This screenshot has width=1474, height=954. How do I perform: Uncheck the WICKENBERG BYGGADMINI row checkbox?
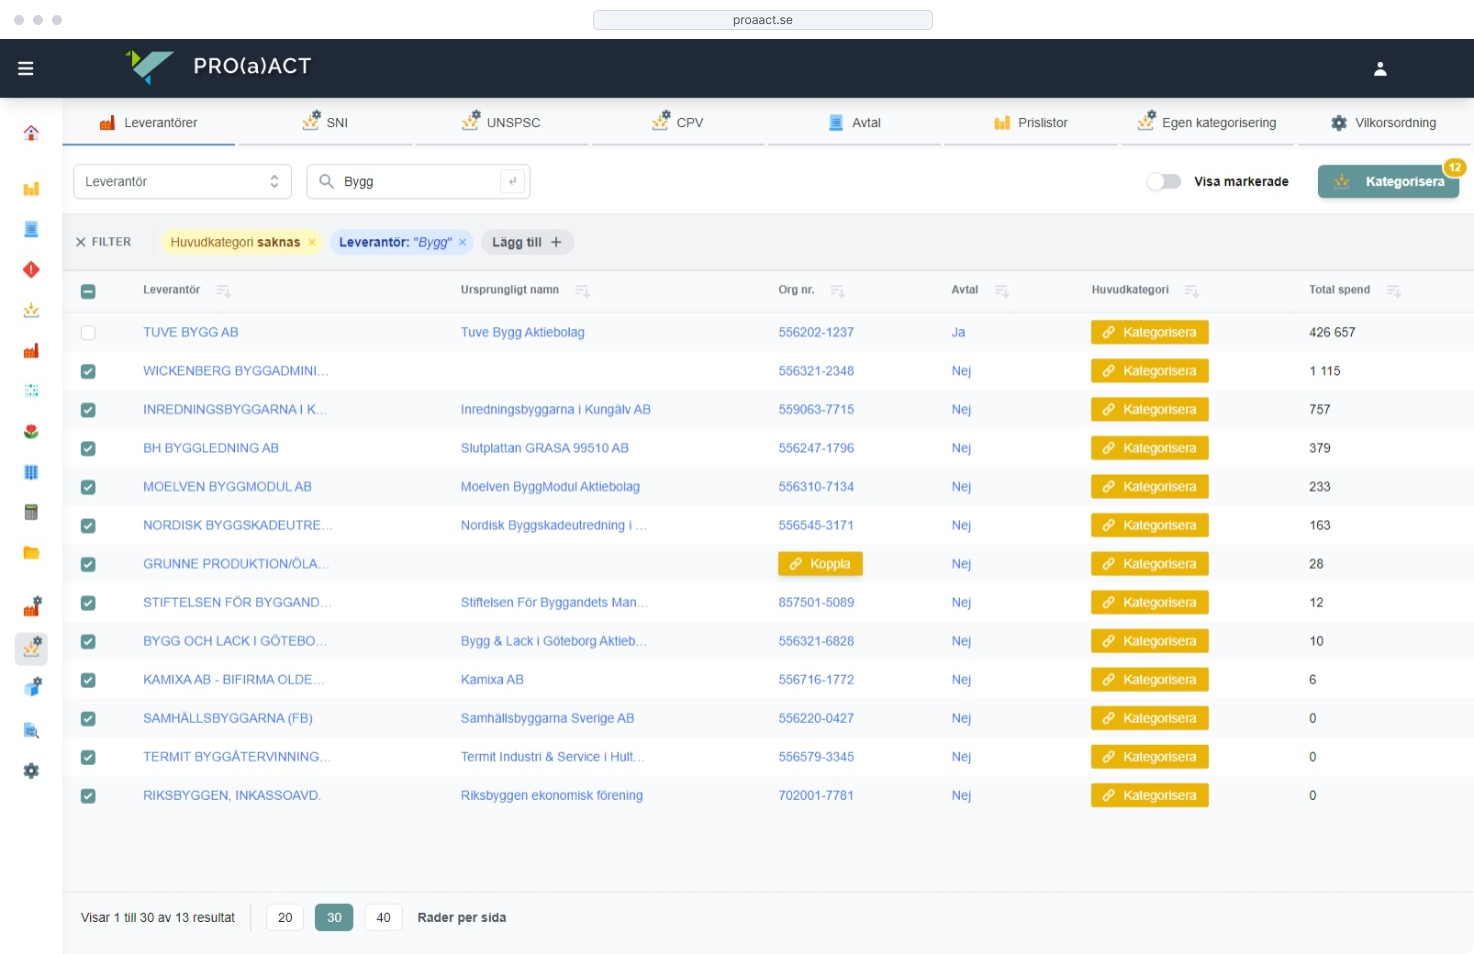tap(88, 371)
